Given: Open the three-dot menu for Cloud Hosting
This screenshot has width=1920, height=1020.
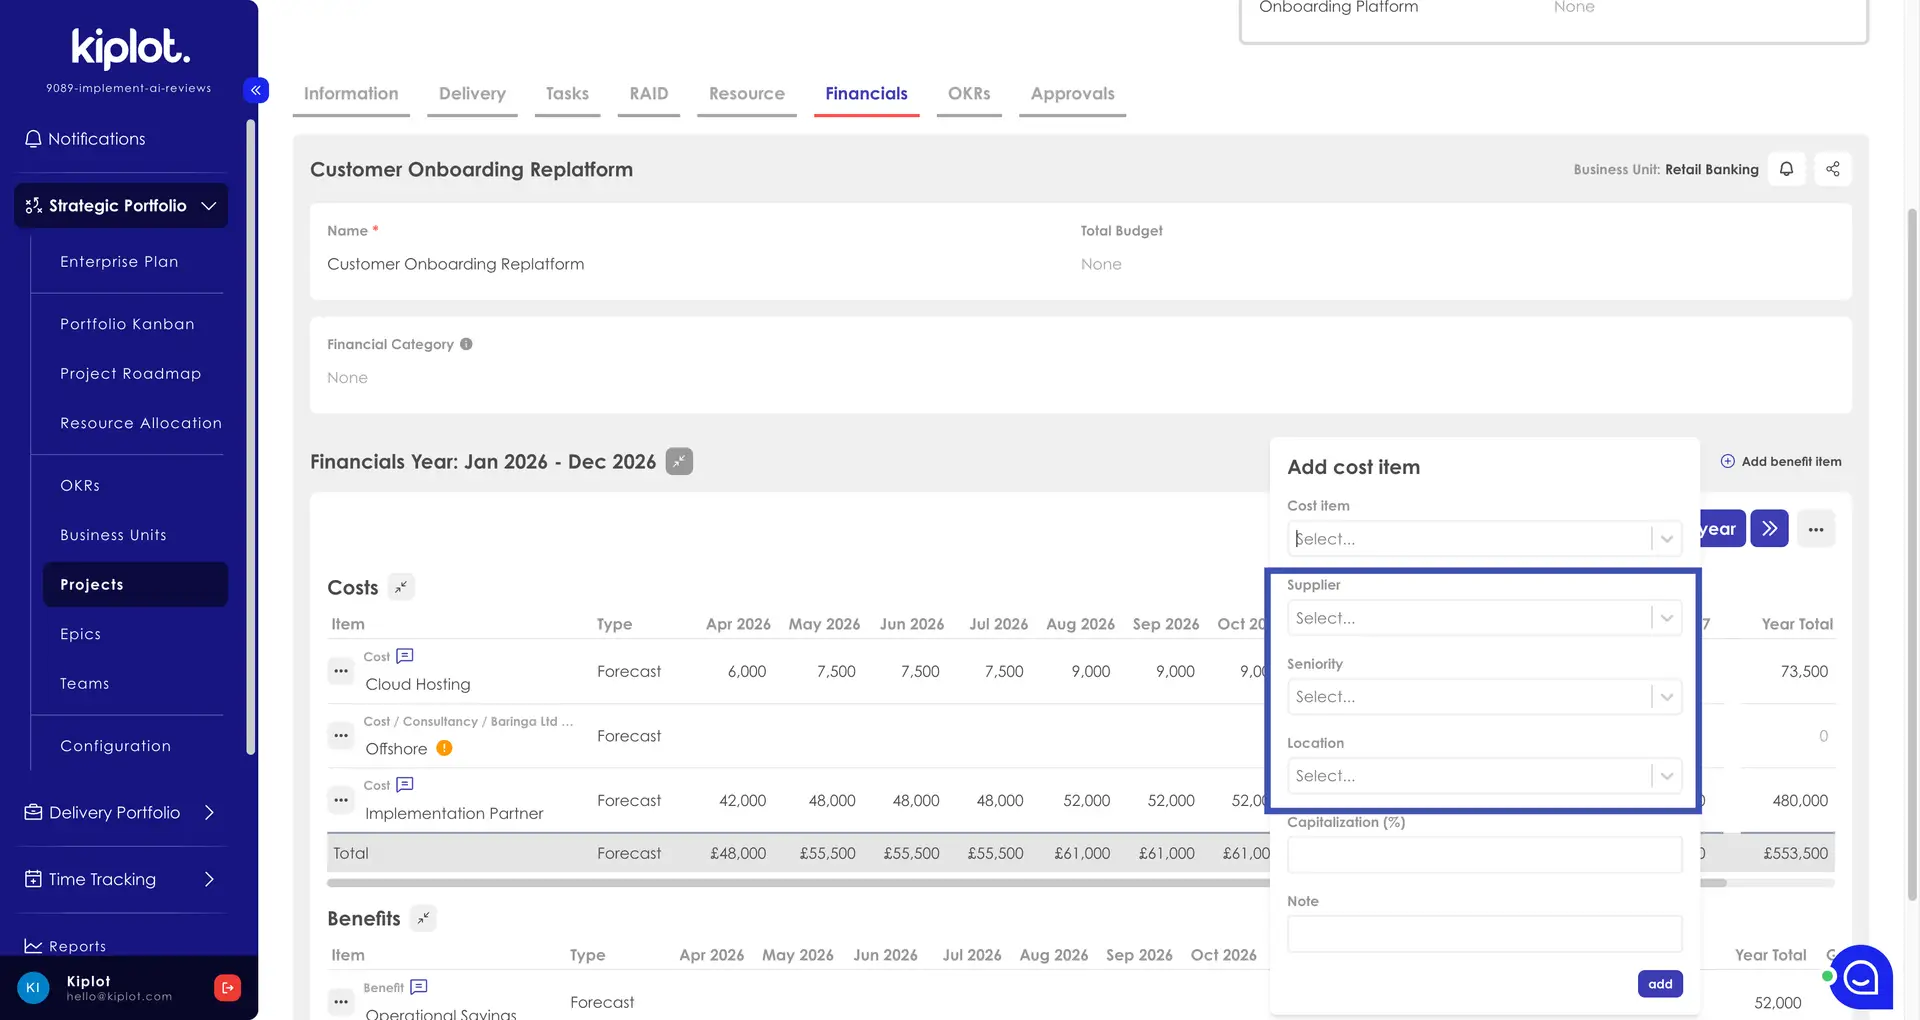Looking at the screenshot, I should [341, 671].
